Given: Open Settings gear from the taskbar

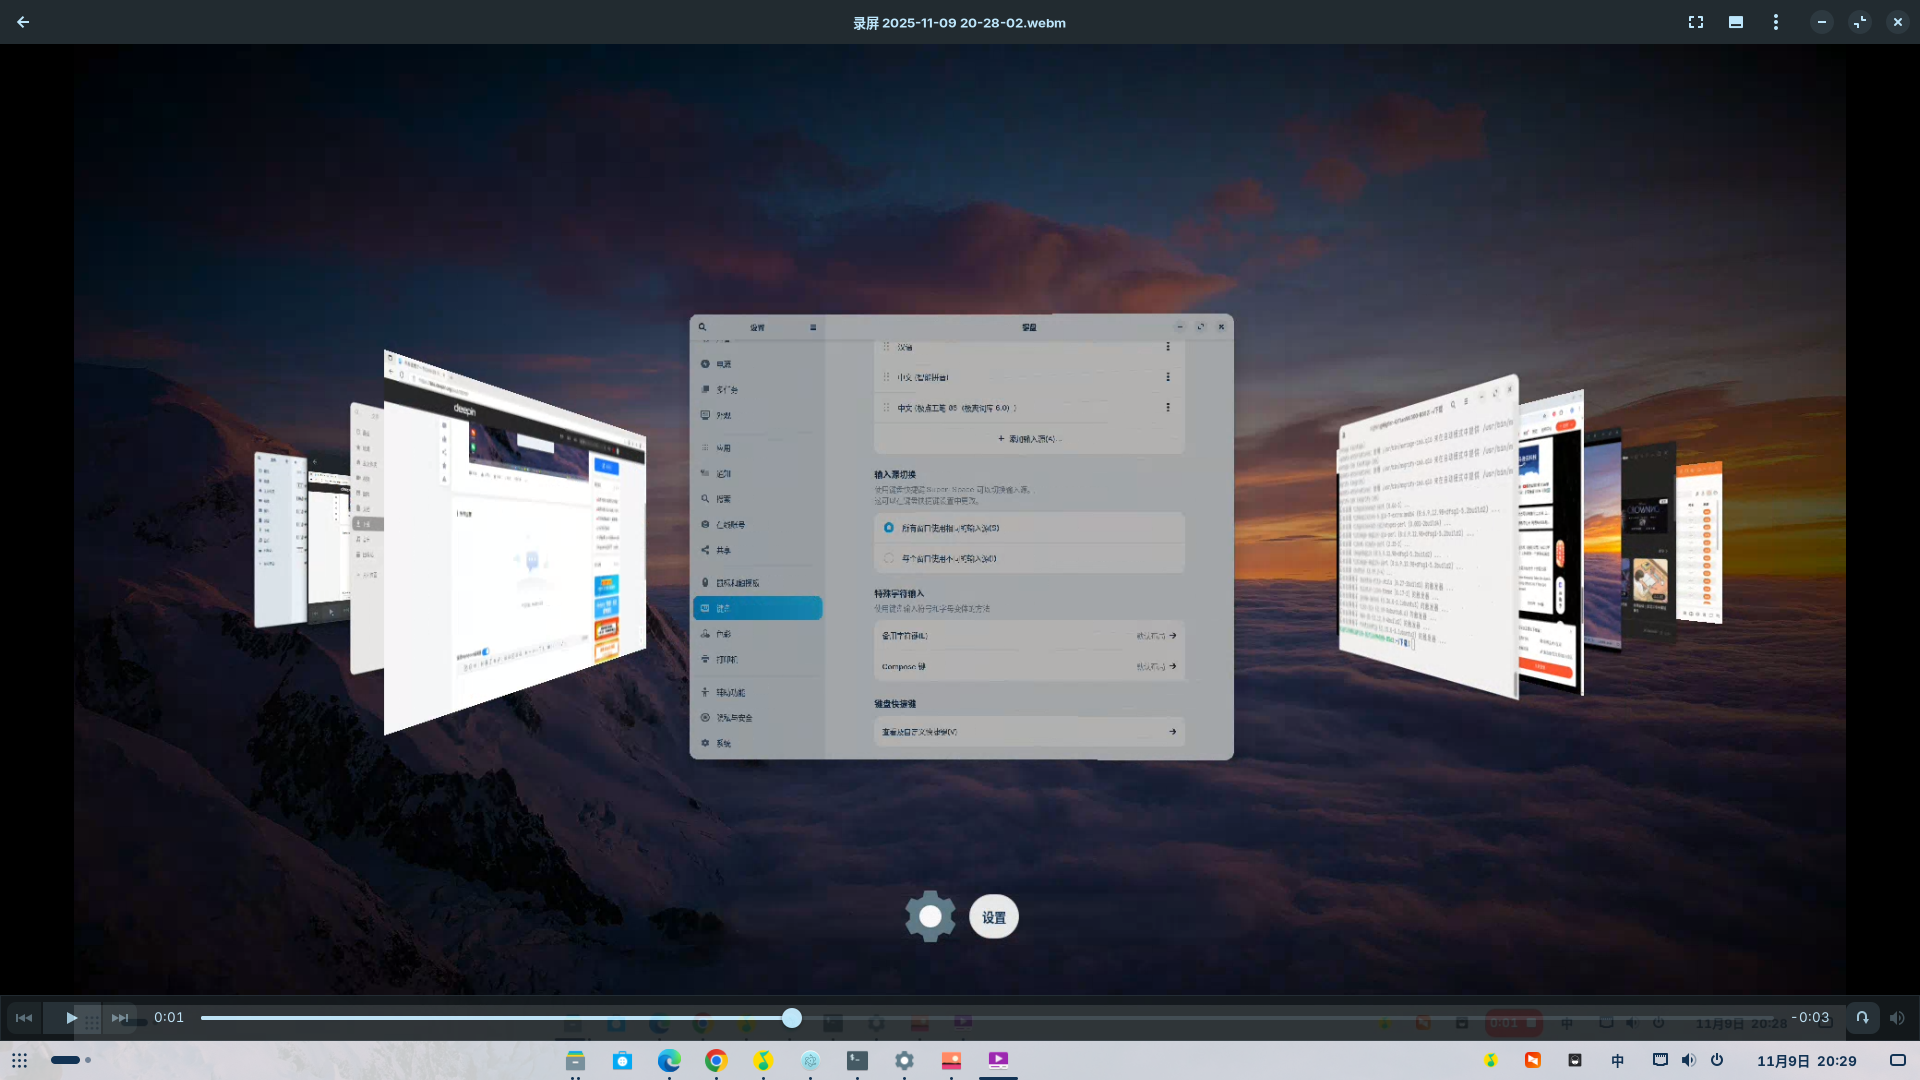Looking at the screenshot, I should point(904,1061).
